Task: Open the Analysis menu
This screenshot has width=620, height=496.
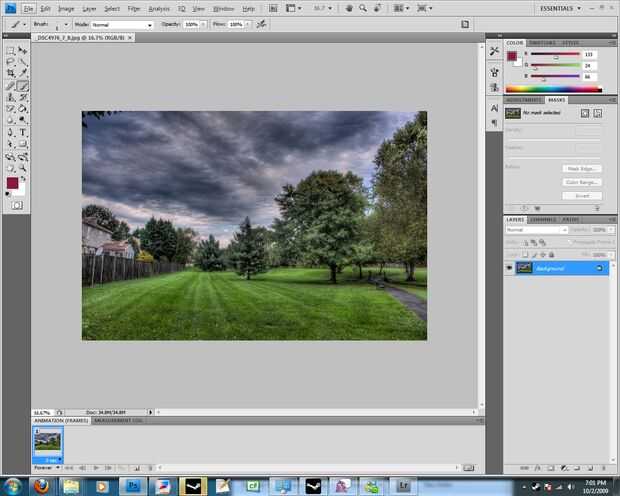Action: (159, 9)
